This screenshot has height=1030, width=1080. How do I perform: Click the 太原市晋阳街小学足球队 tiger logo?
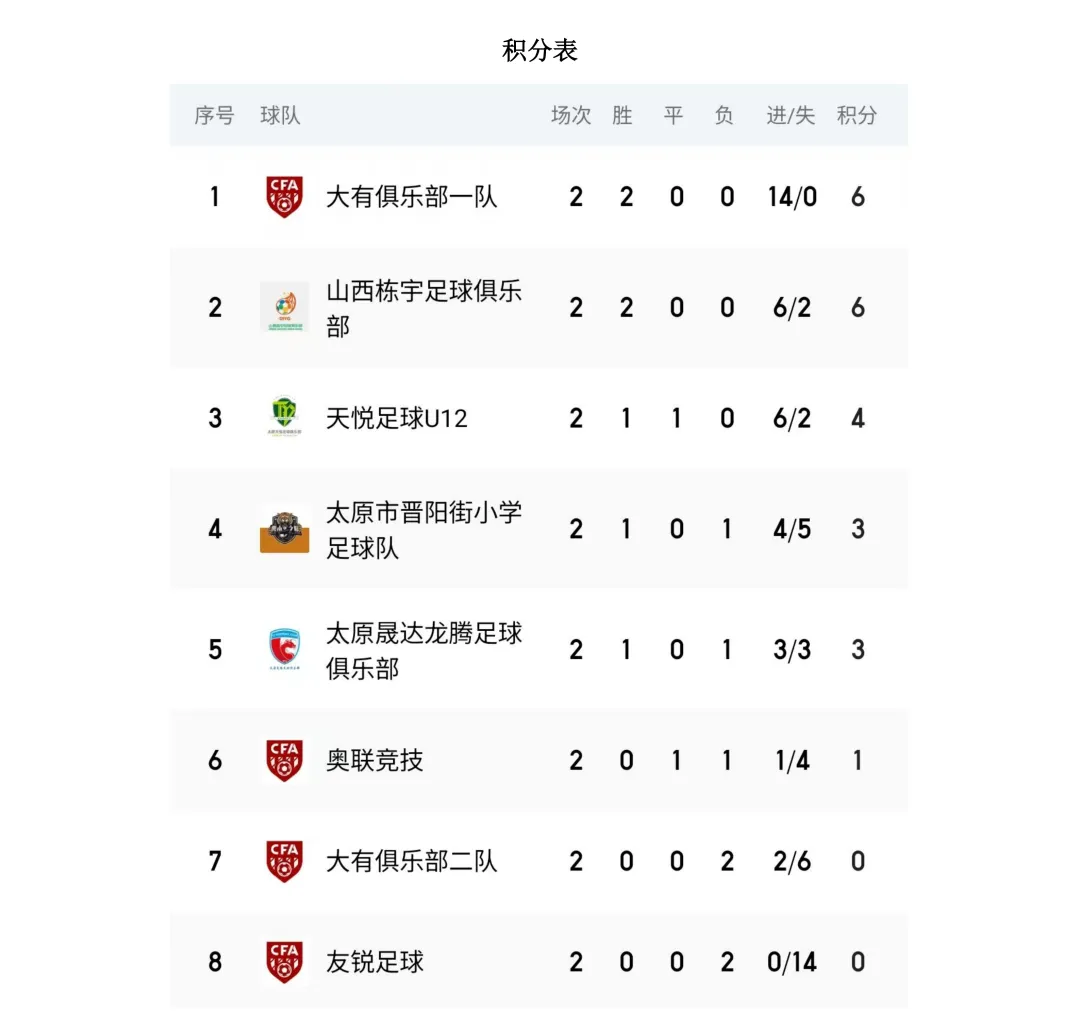(x=284, y=529)
